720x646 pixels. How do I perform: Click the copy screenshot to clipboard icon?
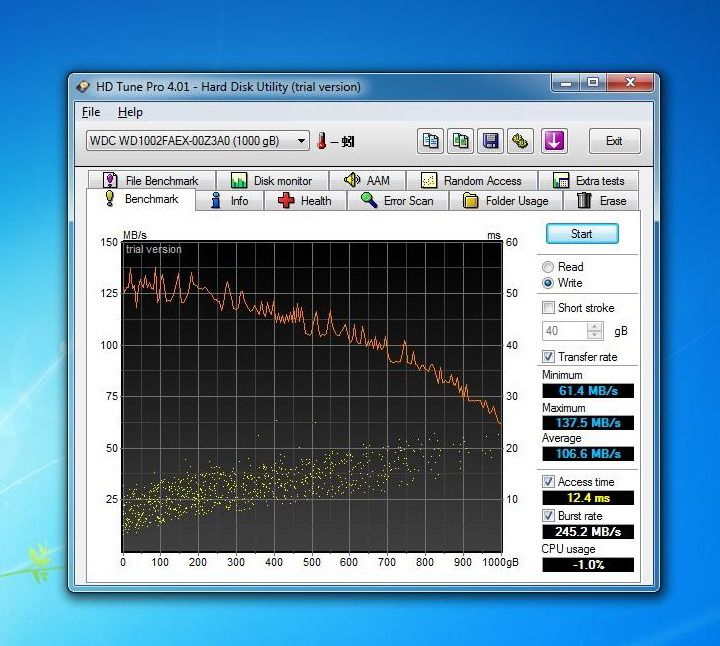click(x=461, y=141)
